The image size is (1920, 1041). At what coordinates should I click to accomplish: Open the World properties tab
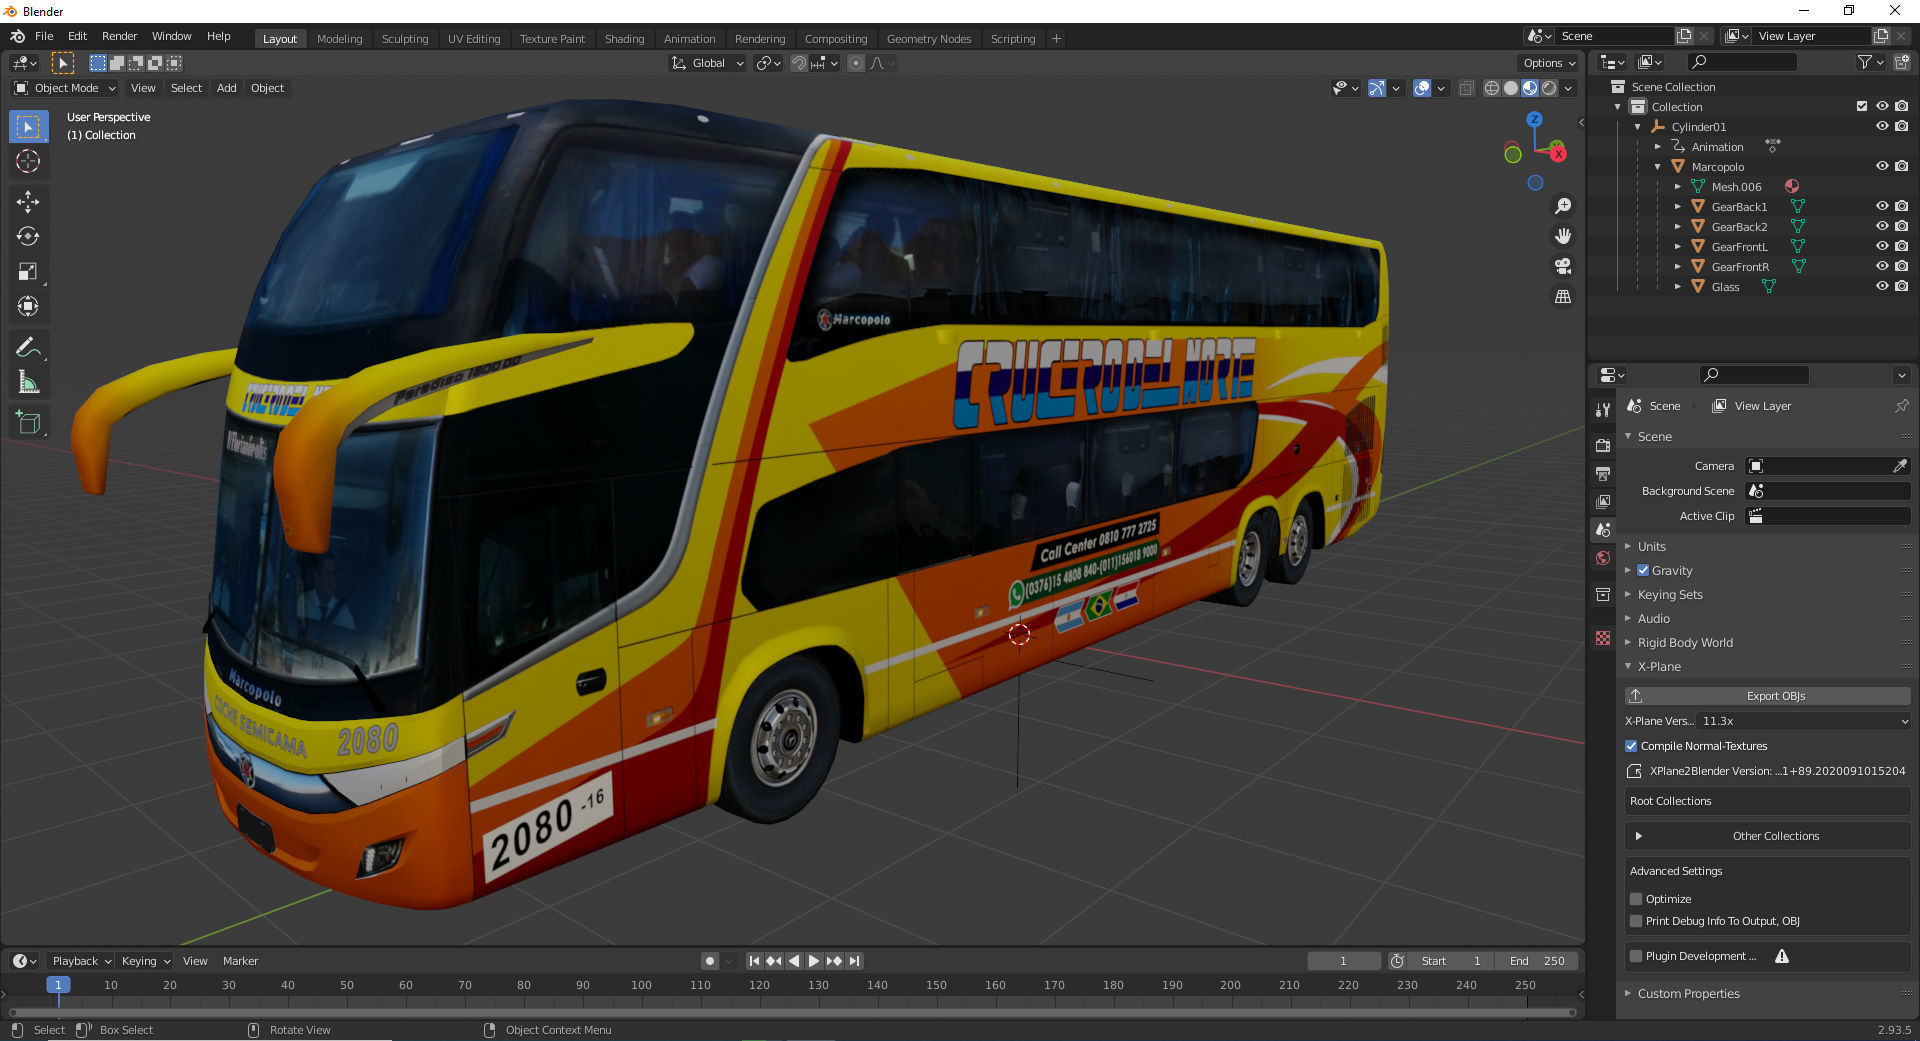(1603, 558)
